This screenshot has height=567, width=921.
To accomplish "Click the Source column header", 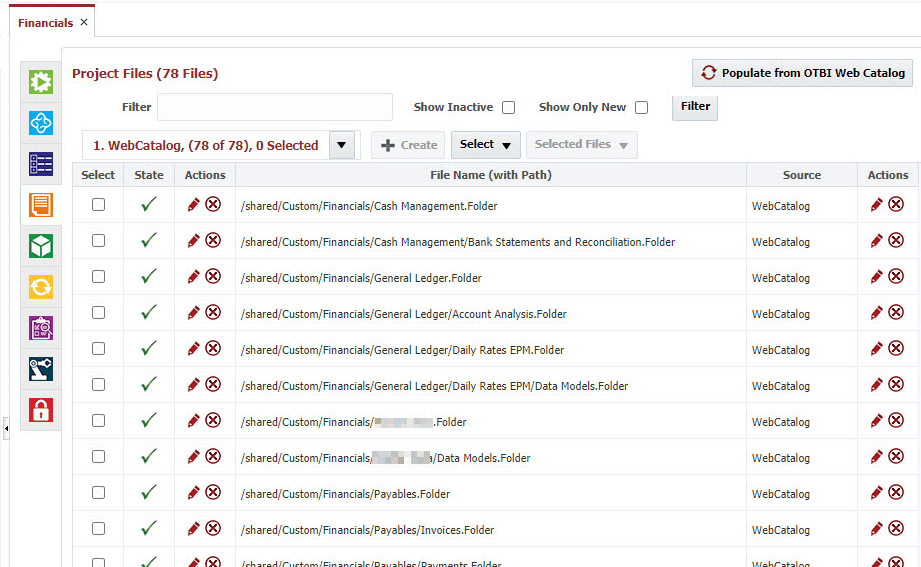I will pyautogui.click(x=802, y=175).
